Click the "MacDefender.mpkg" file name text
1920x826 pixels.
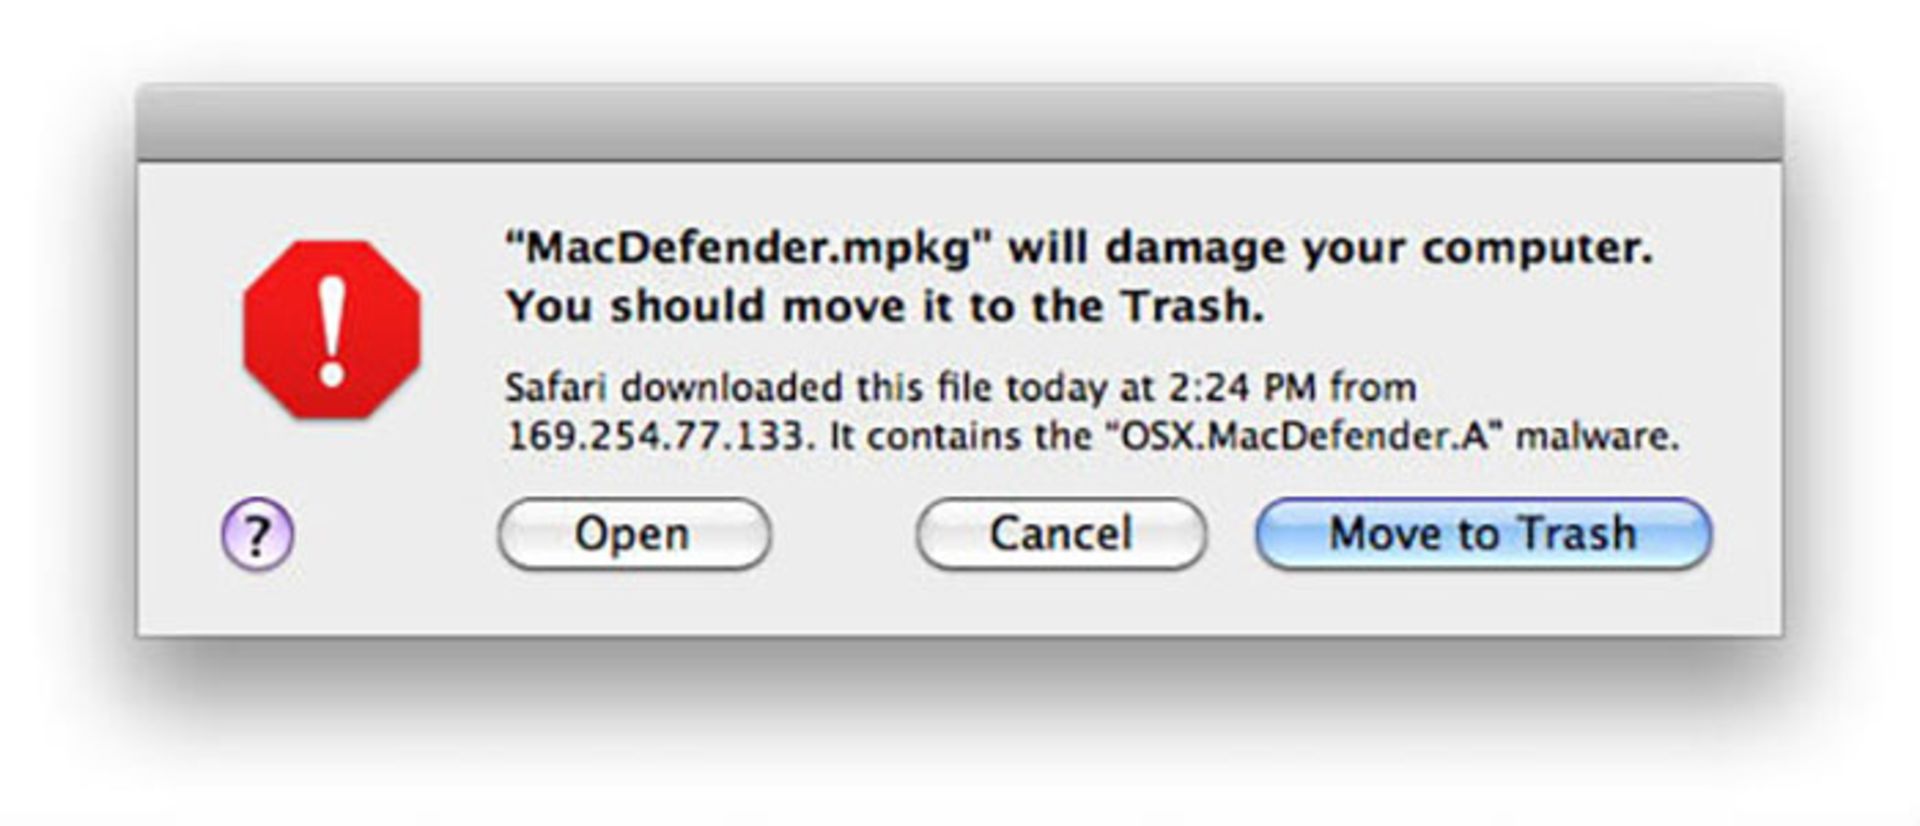point(748,248)
